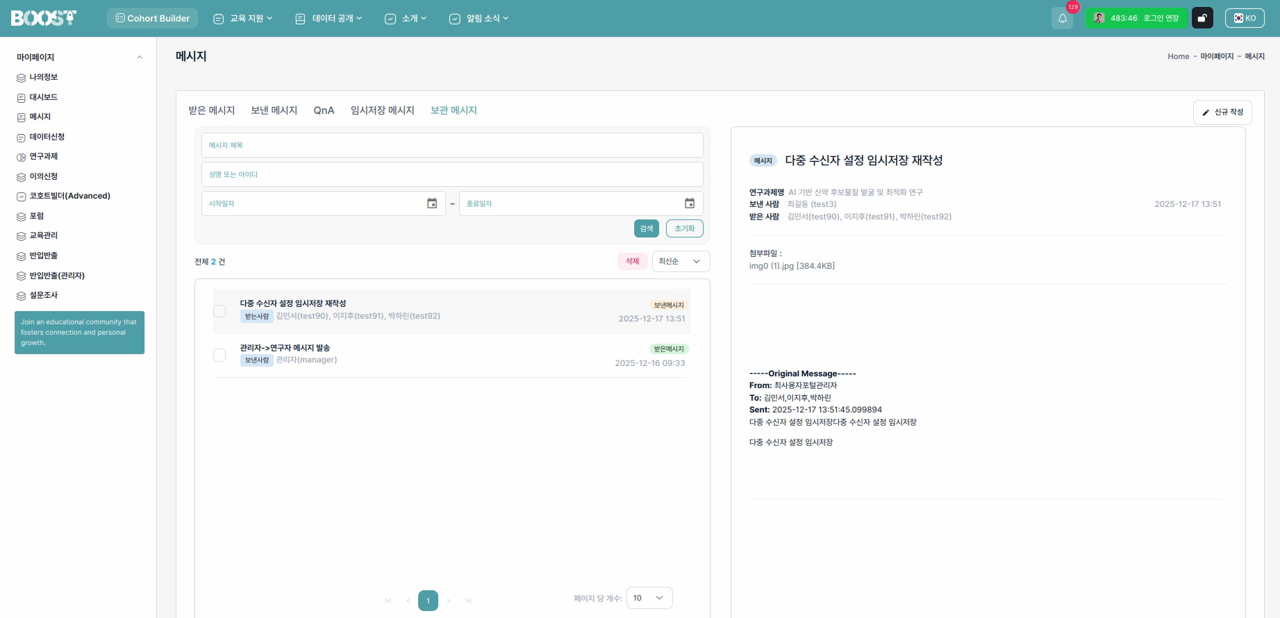Click the 코호트빌더(Advanced) sidebar icon
This screenshot has height=618, width=1280.
[21, 197]
